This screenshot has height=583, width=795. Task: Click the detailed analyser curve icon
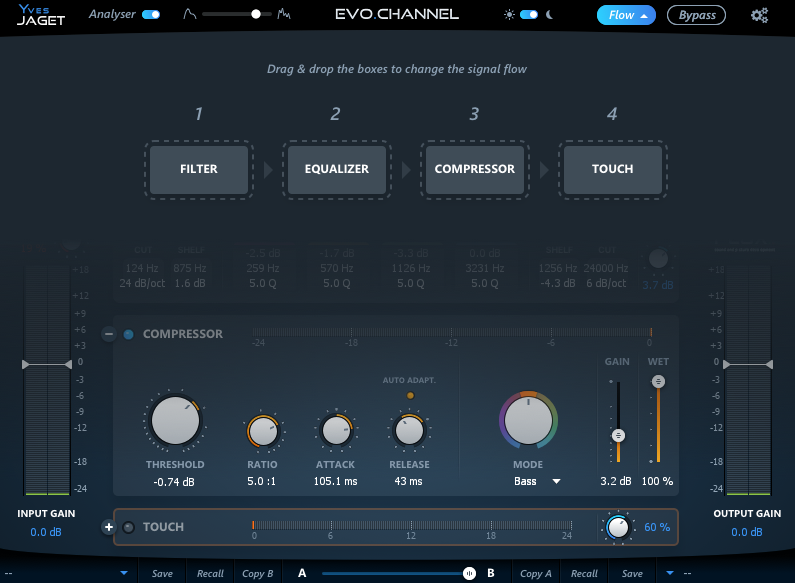[284, 14]
